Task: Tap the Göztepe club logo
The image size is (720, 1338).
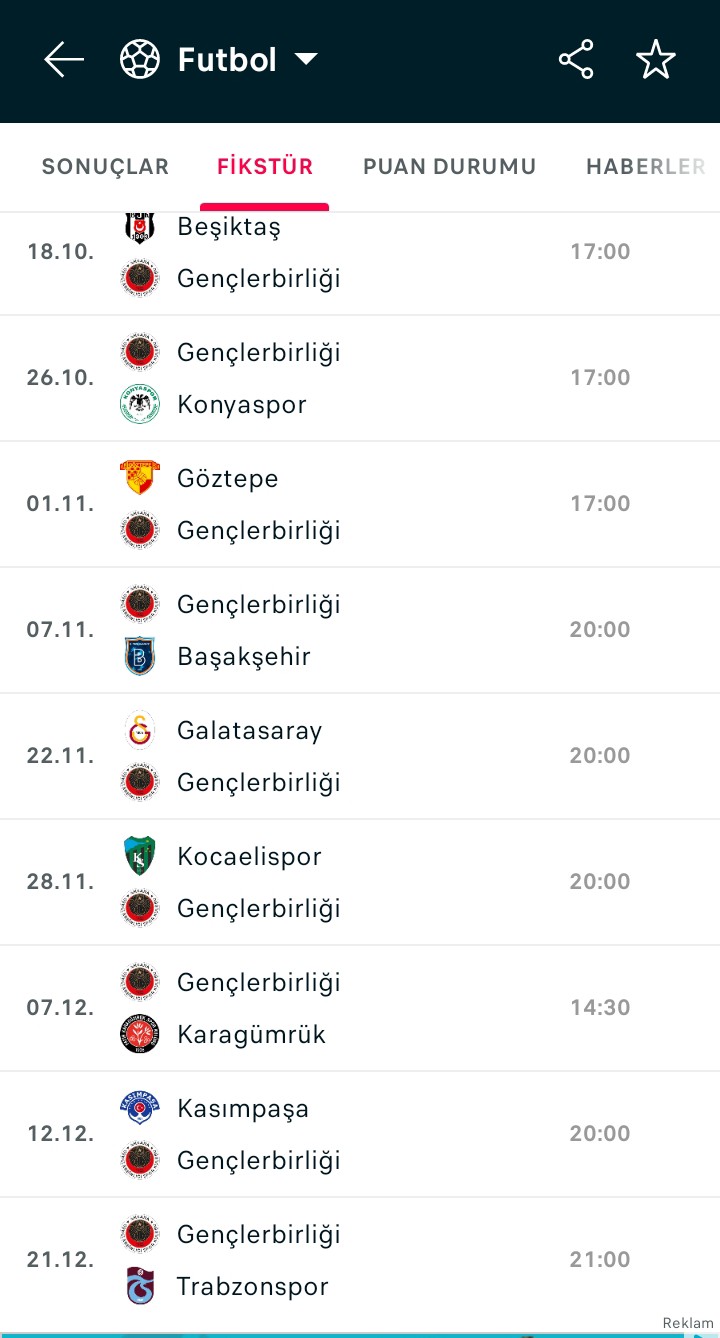Action: tap(140, 478)
